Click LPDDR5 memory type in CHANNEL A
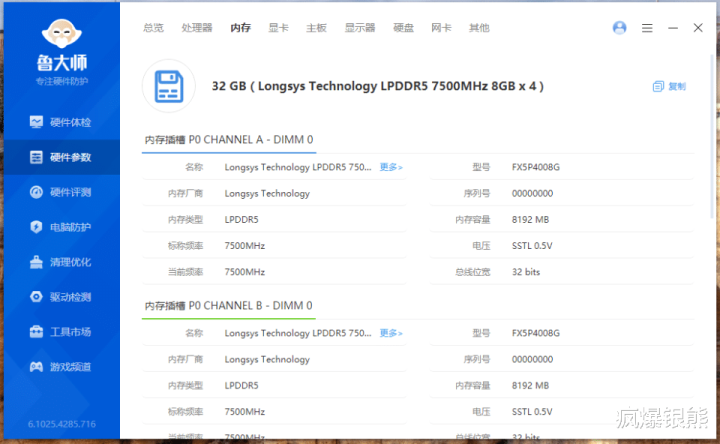Viewport: 720px width, 444px height. click(x=242, y=219)
